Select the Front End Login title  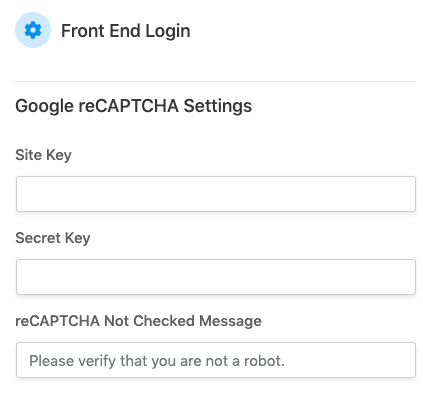(x=126, y=31)
